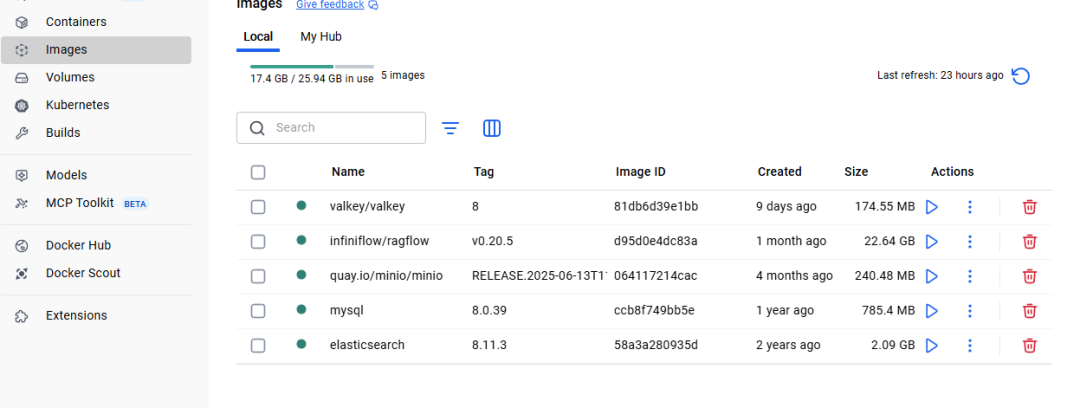Sort by the Created column header
Screen dimensions: 1080x408
(780, 172)
